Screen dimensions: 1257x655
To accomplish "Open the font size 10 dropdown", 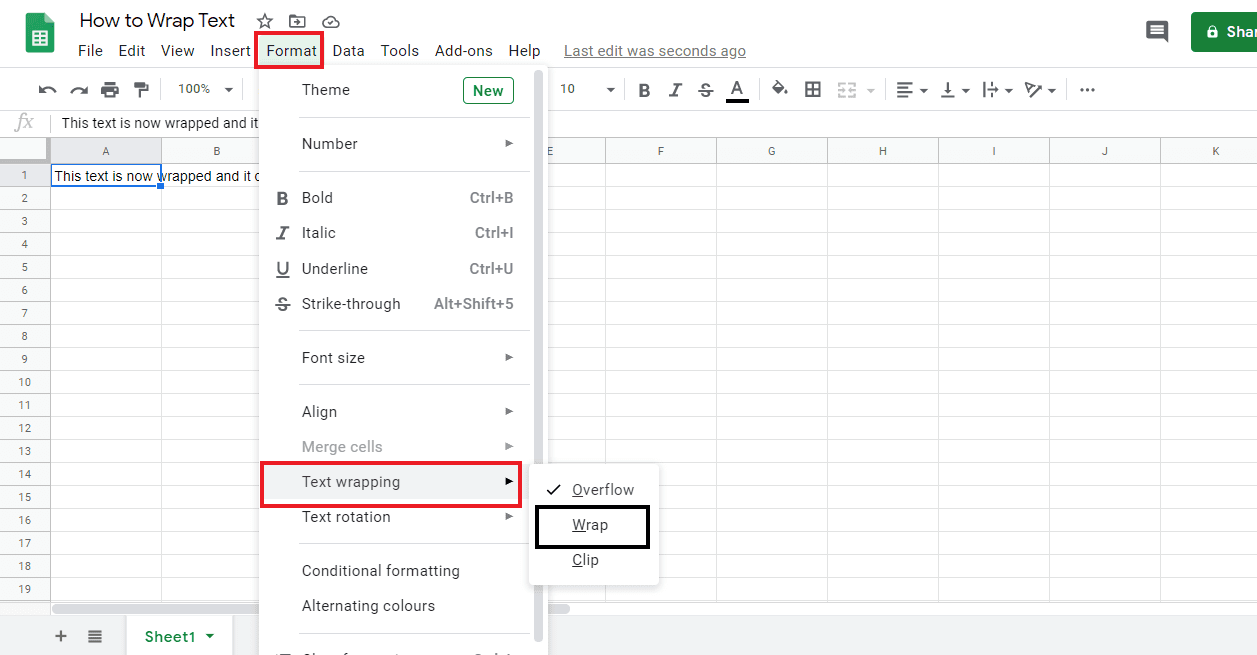I will pyautogui.click(x=587, y=89).
